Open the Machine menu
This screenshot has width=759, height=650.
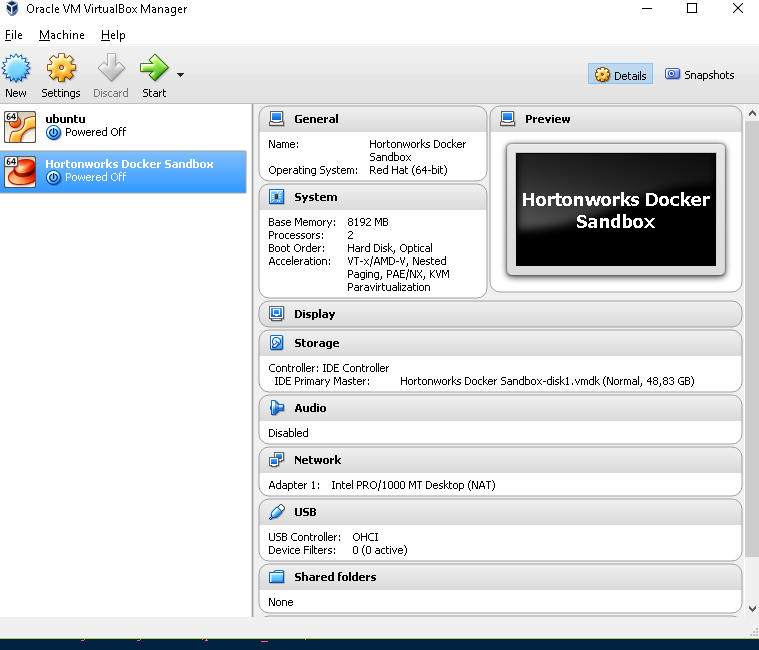click(61, 35)
